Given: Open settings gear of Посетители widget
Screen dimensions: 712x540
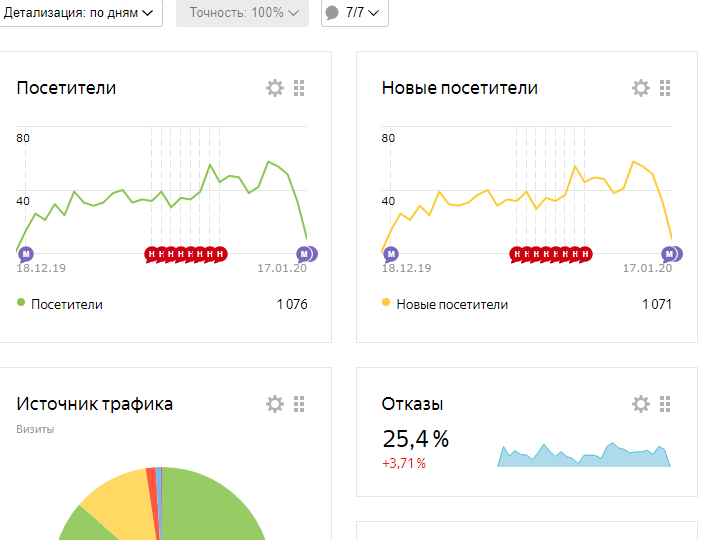Looking at the screenshot, I should click(275, 88).
